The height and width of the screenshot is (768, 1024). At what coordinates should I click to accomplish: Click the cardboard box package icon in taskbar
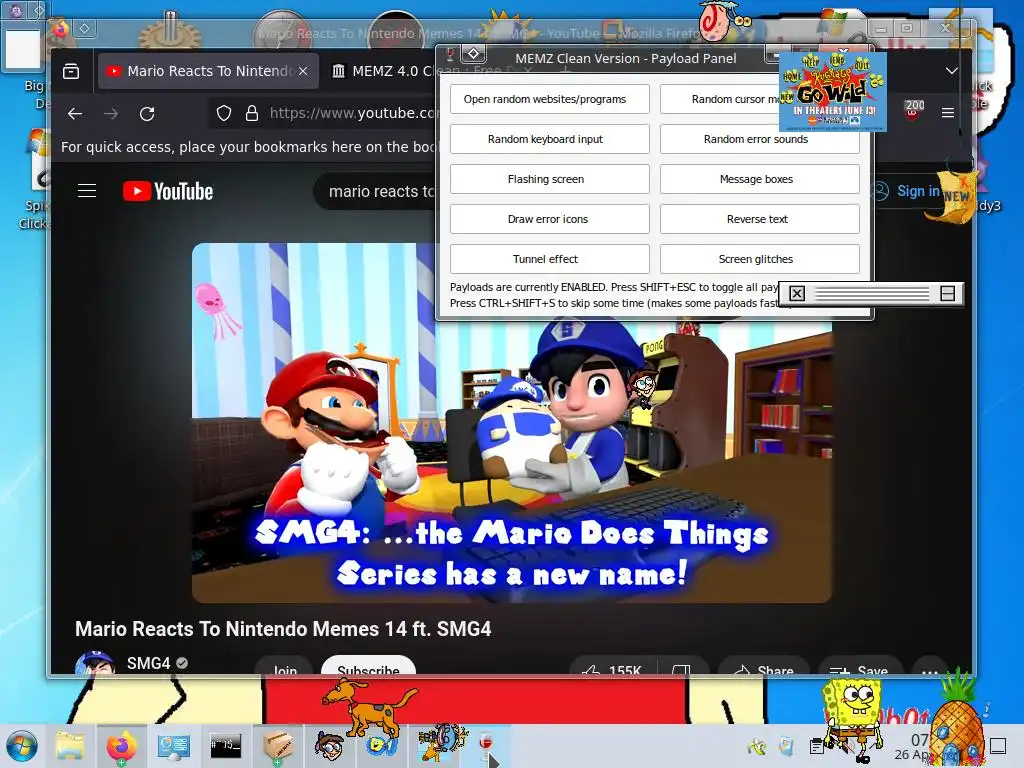coord(278,746)
